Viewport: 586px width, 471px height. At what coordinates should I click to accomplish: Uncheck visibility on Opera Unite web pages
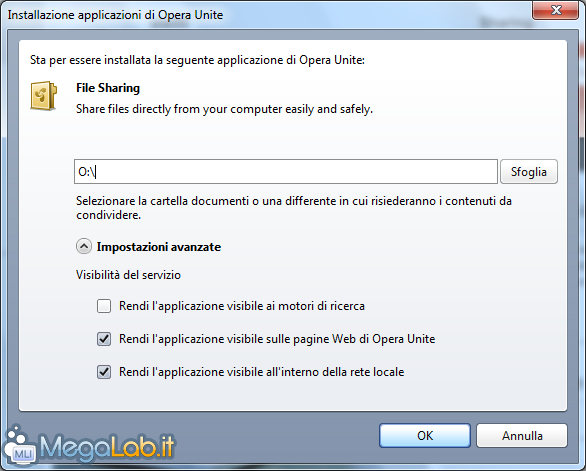click(104, 339)
